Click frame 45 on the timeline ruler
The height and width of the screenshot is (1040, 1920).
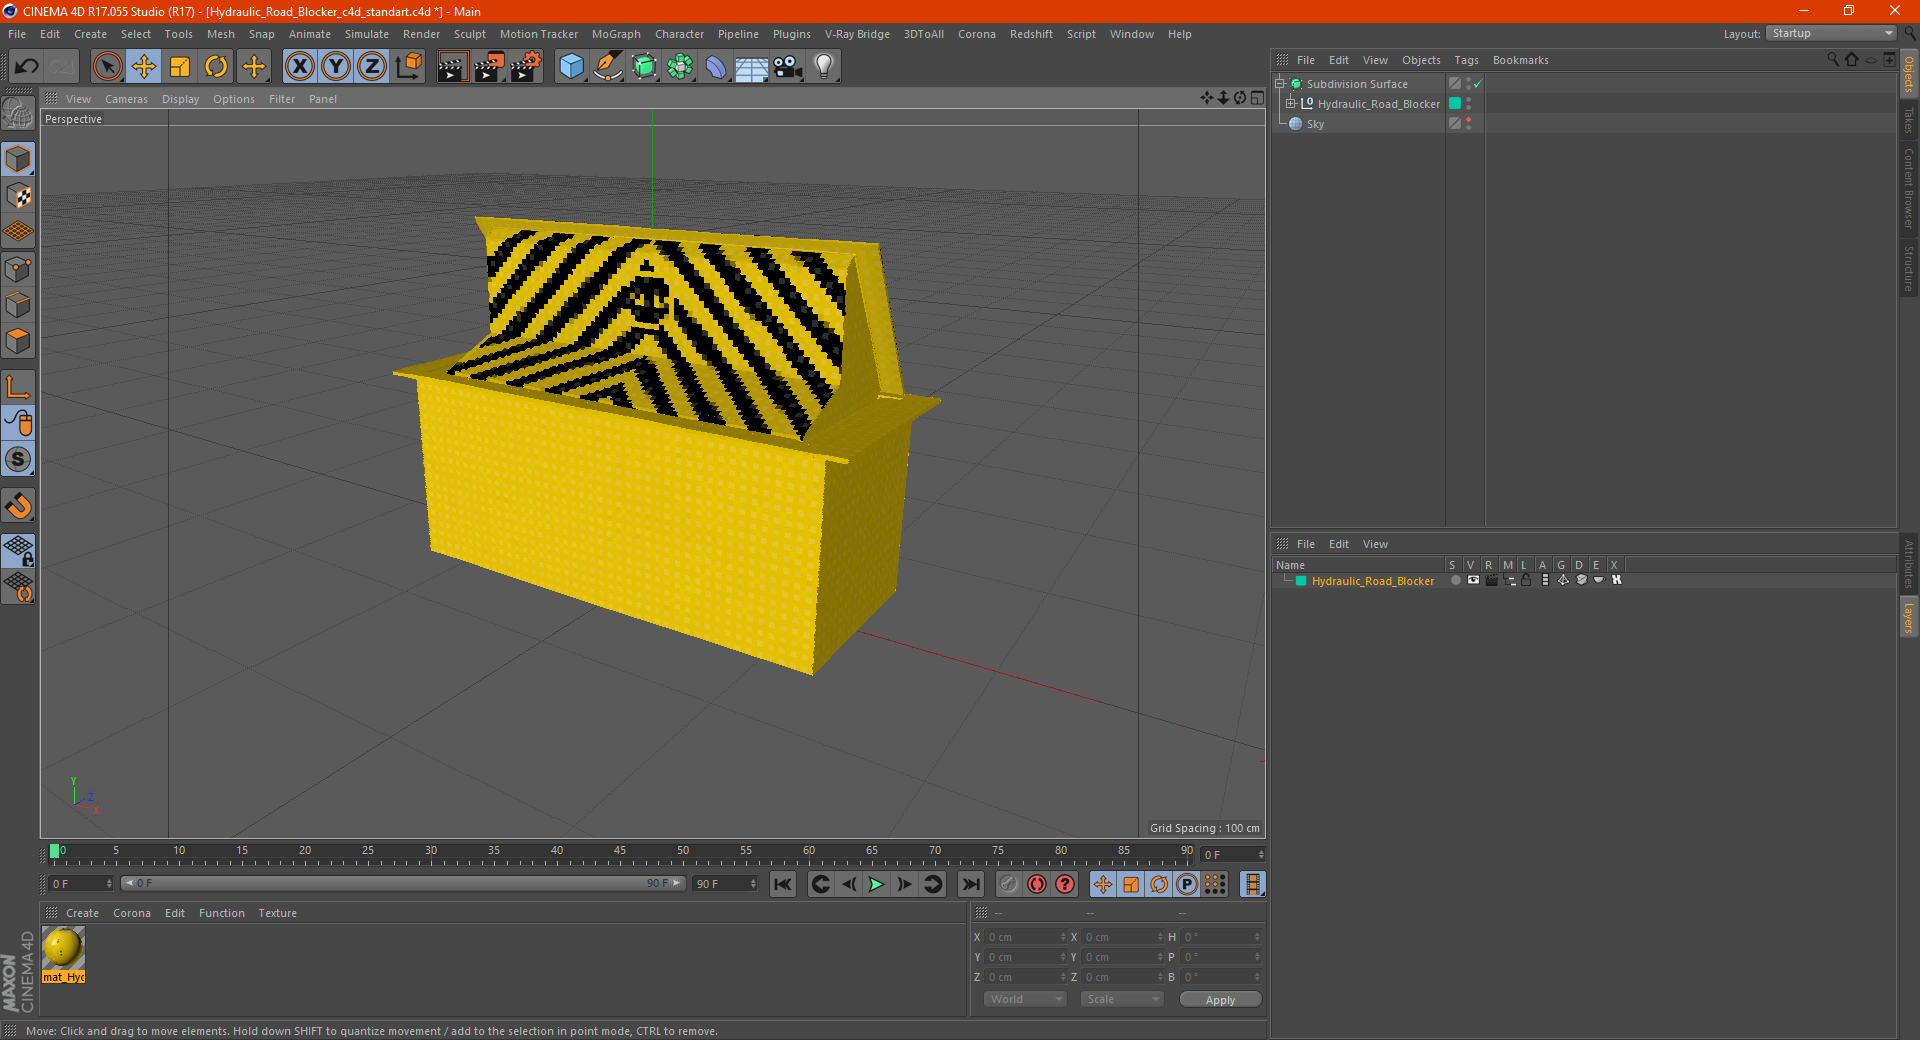click(x=620, y=853)
